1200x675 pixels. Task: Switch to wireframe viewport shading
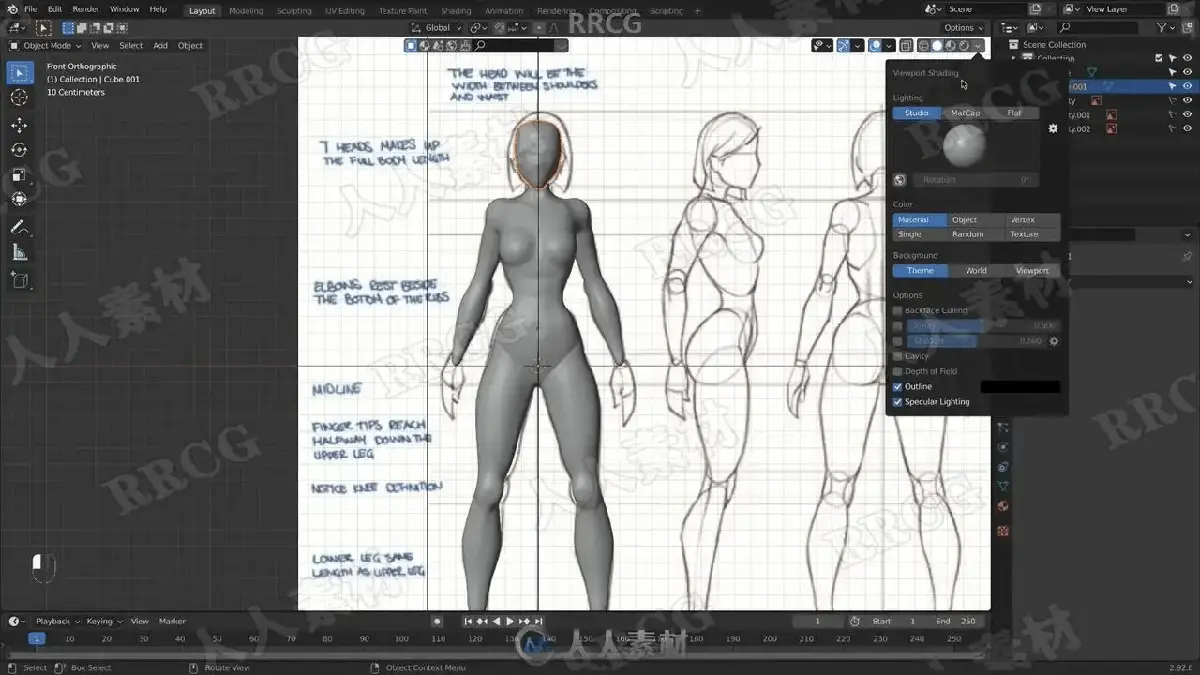pyautogui.click(x=923, y=45)
